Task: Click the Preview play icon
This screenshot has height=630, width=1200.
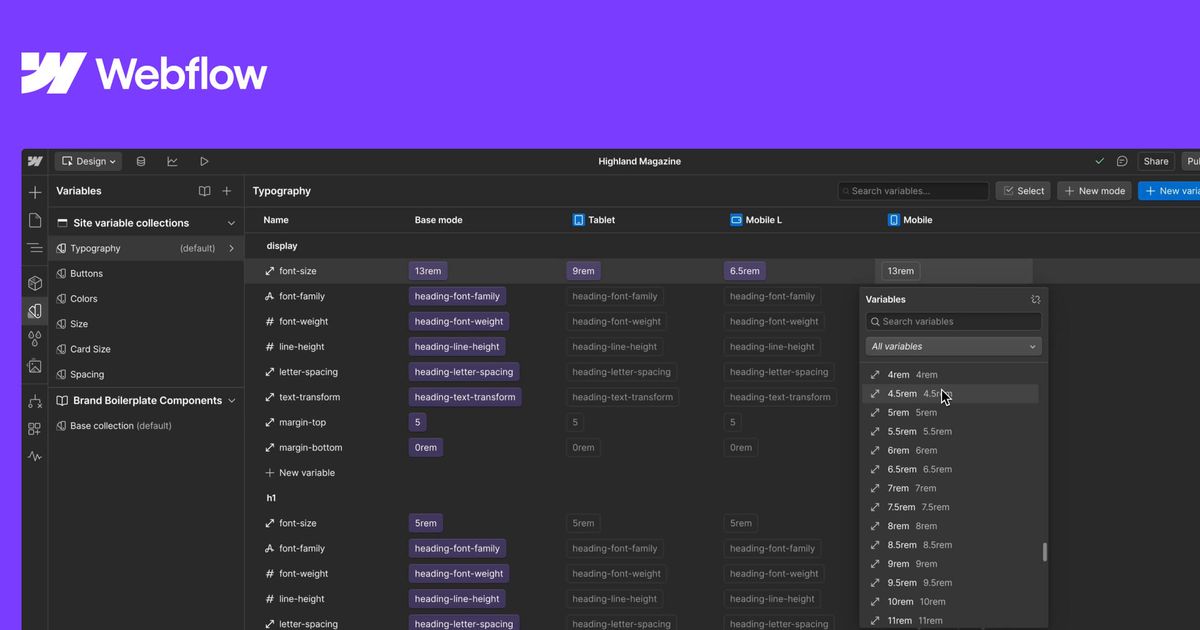Action: tap(204, 161)
